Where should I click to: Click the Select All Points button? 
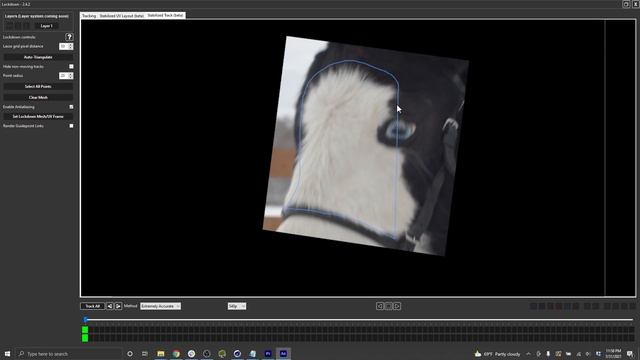38,87
